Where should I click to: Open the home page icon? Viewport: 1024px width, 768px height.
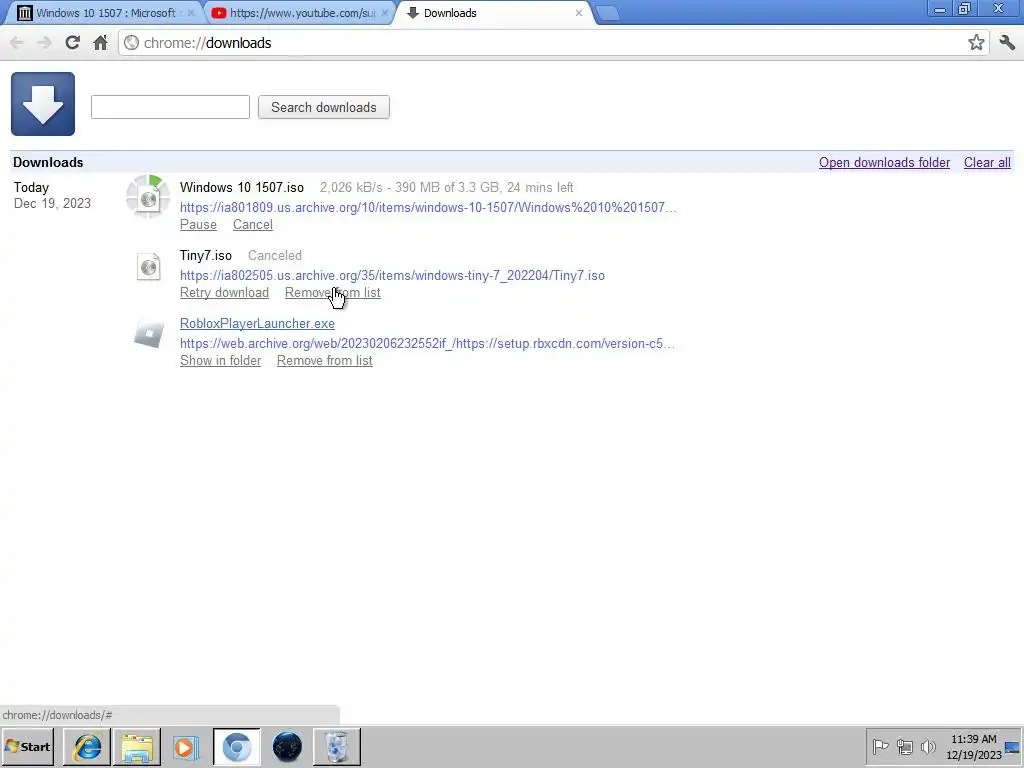coord(100,43)
